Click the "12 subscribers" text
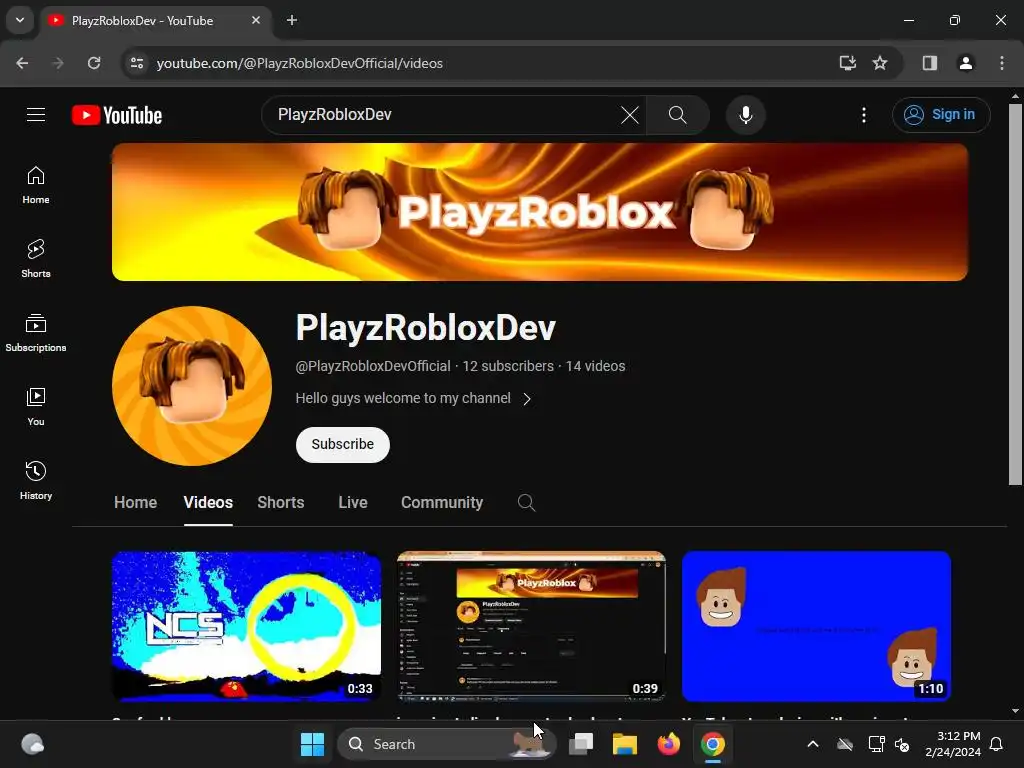The image size is (1024, 768). [x=508, y=366]
